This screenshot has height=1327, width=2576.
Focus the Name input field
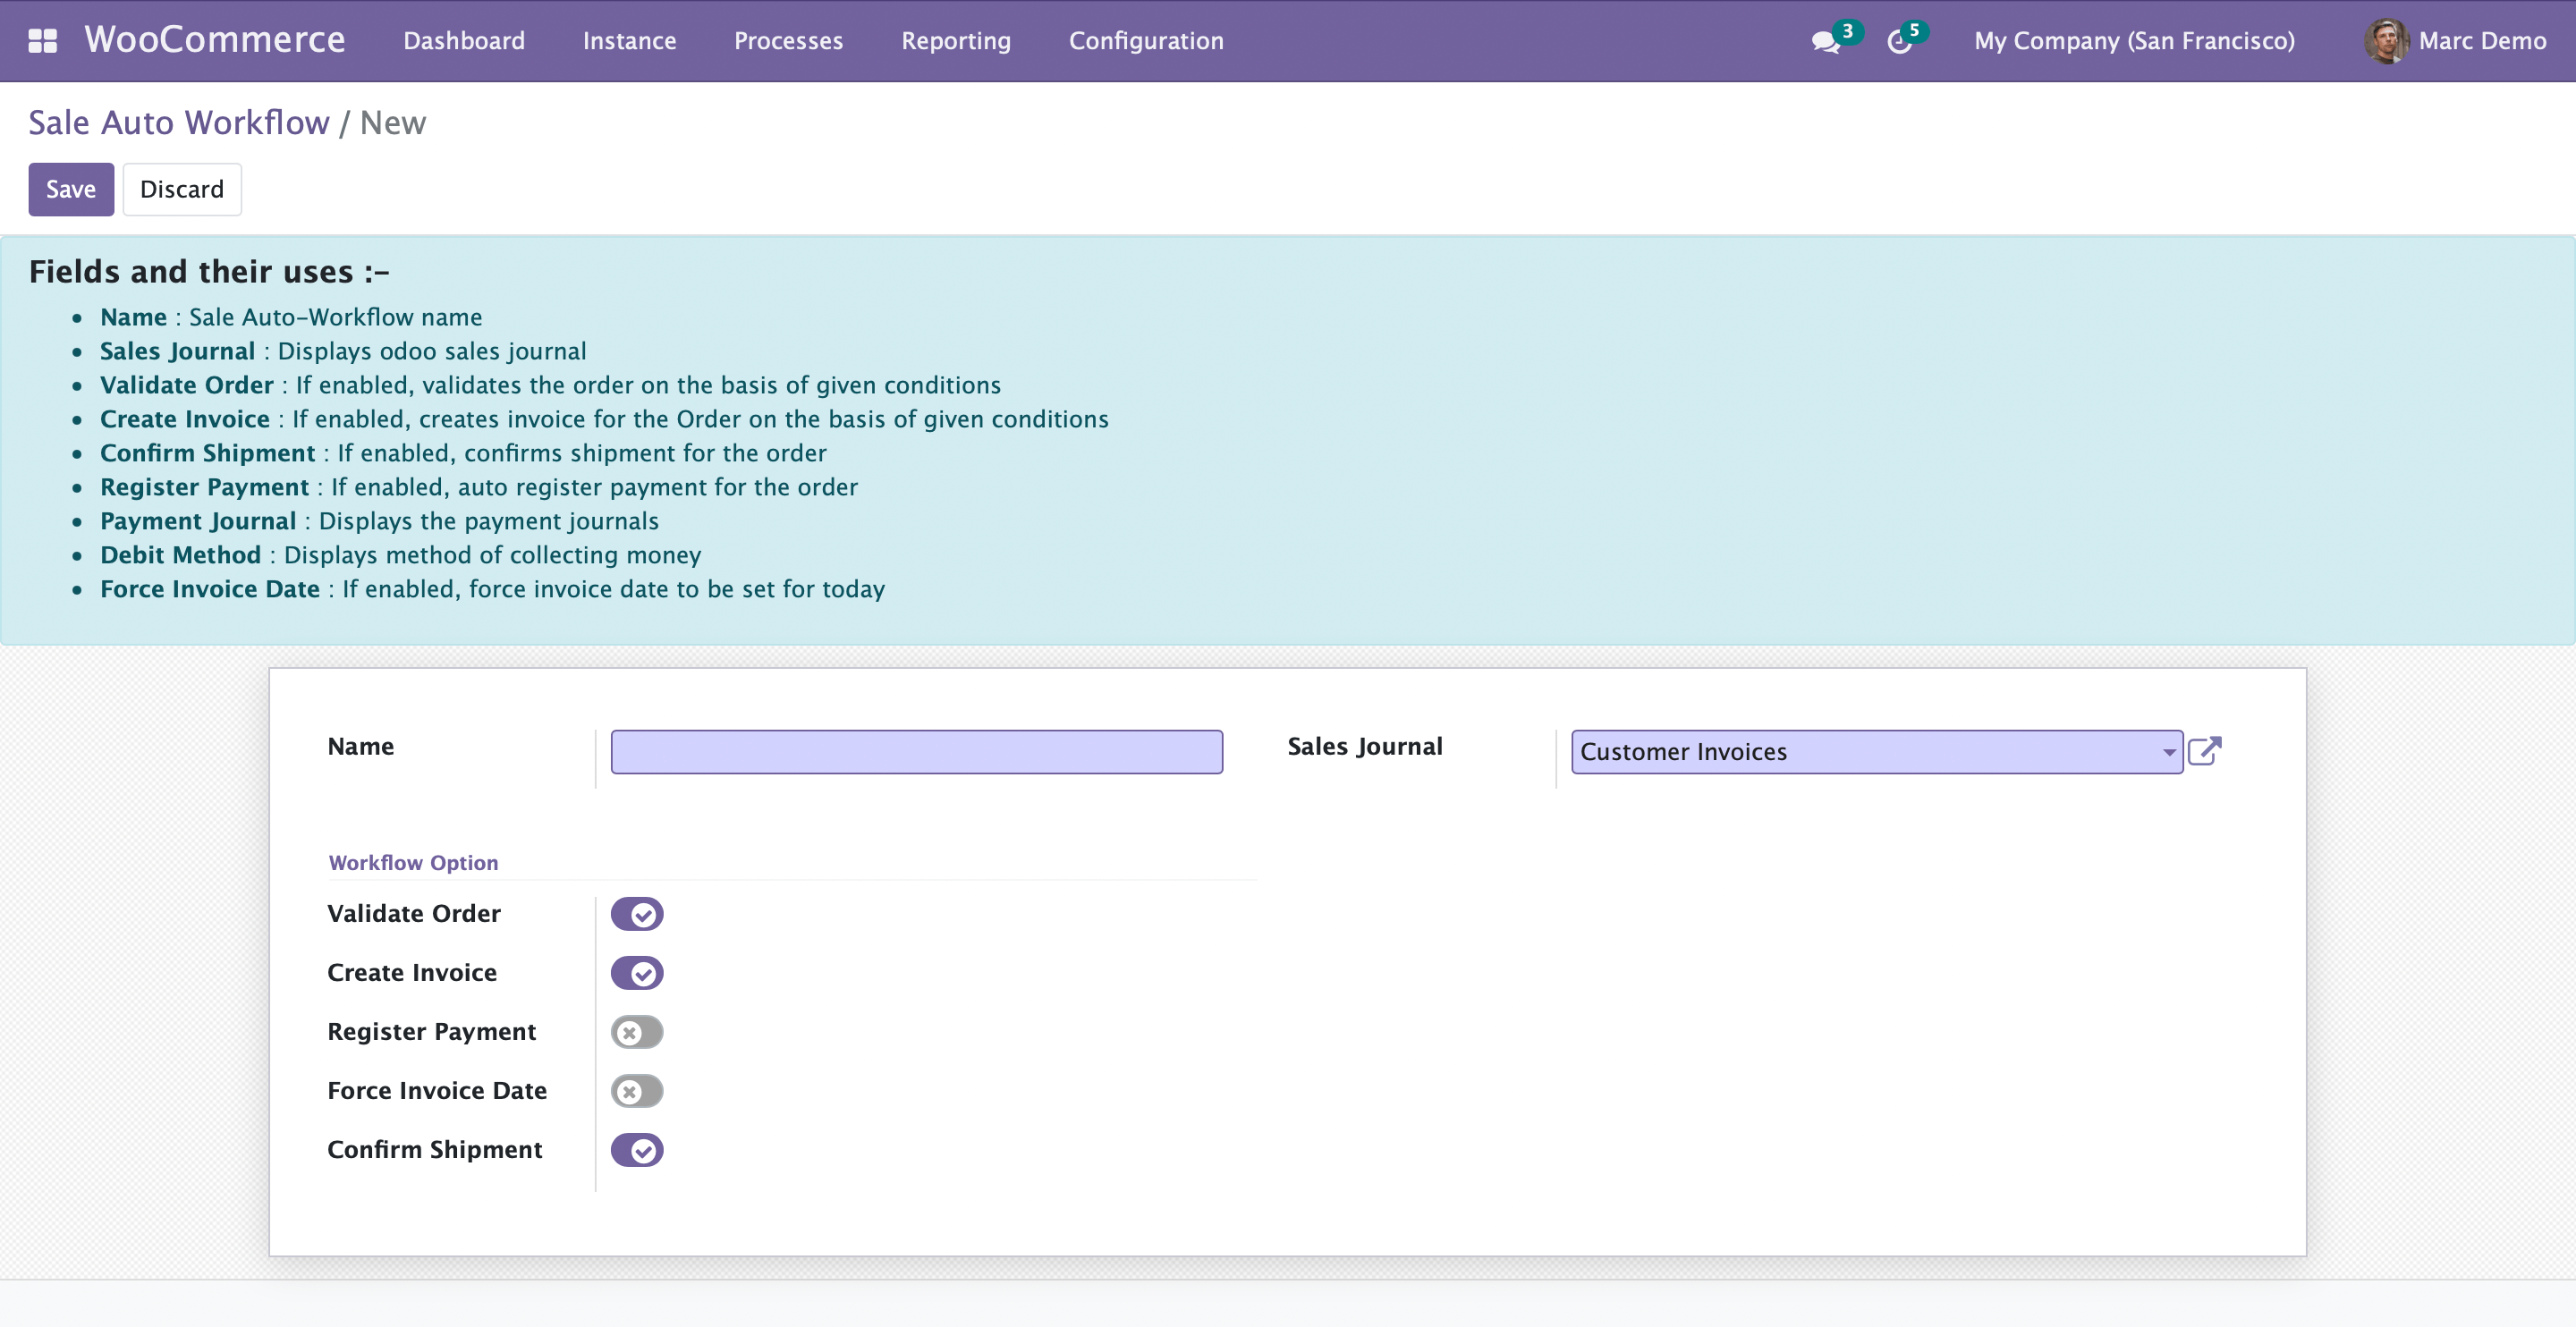pyautogui.click(x=916, y=752)
